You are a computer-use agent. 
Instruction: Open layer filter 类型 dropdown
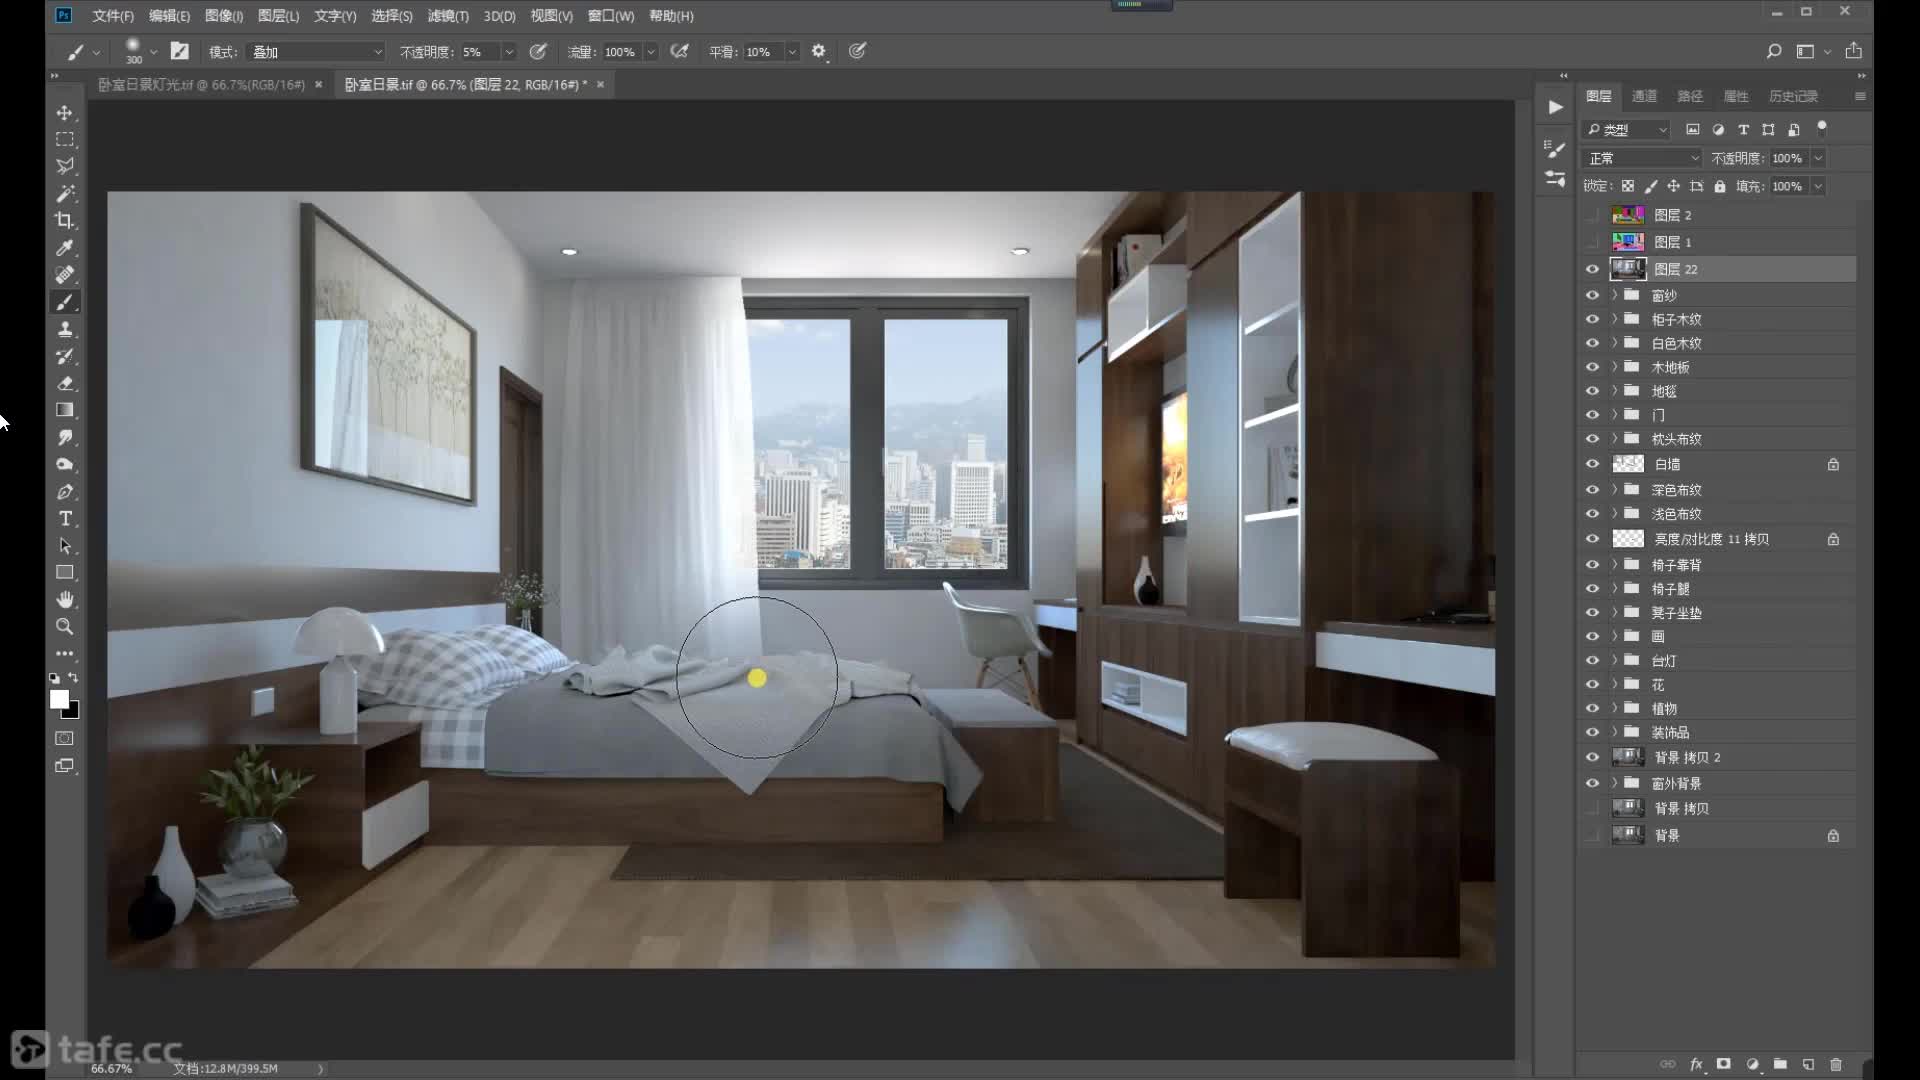tap(1626, 130)
